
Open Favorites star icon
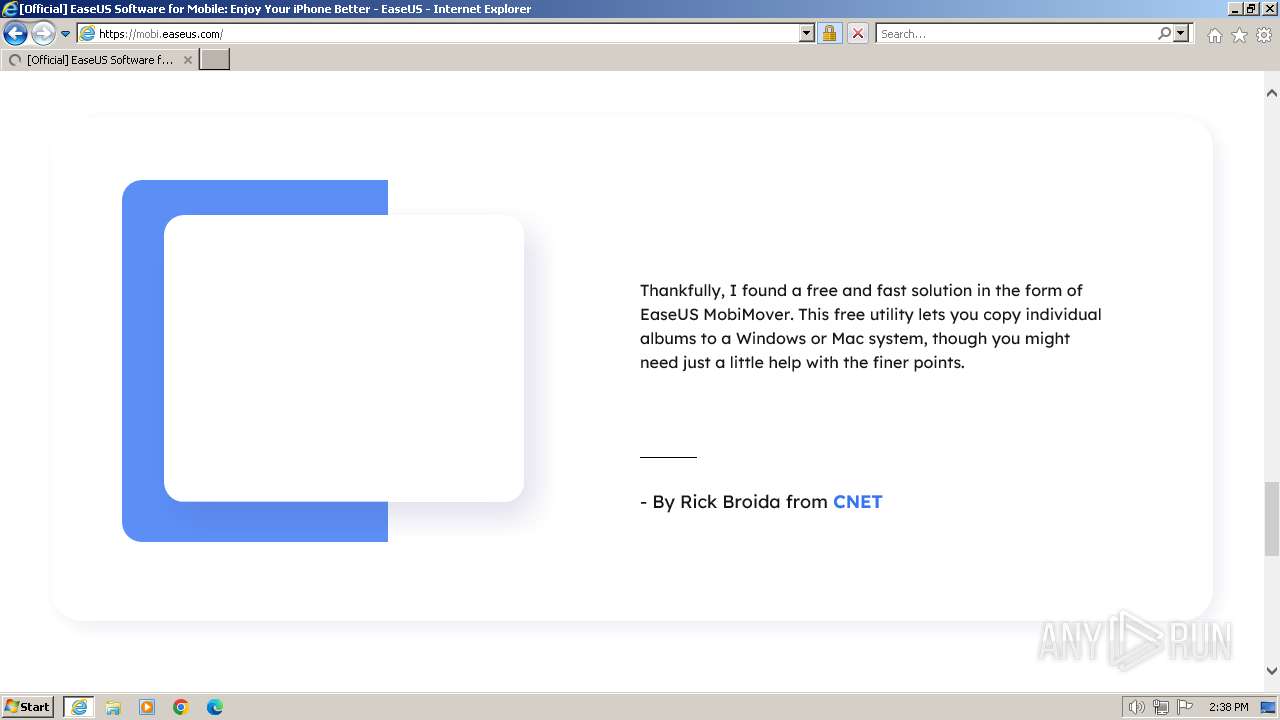[1239, 35]
